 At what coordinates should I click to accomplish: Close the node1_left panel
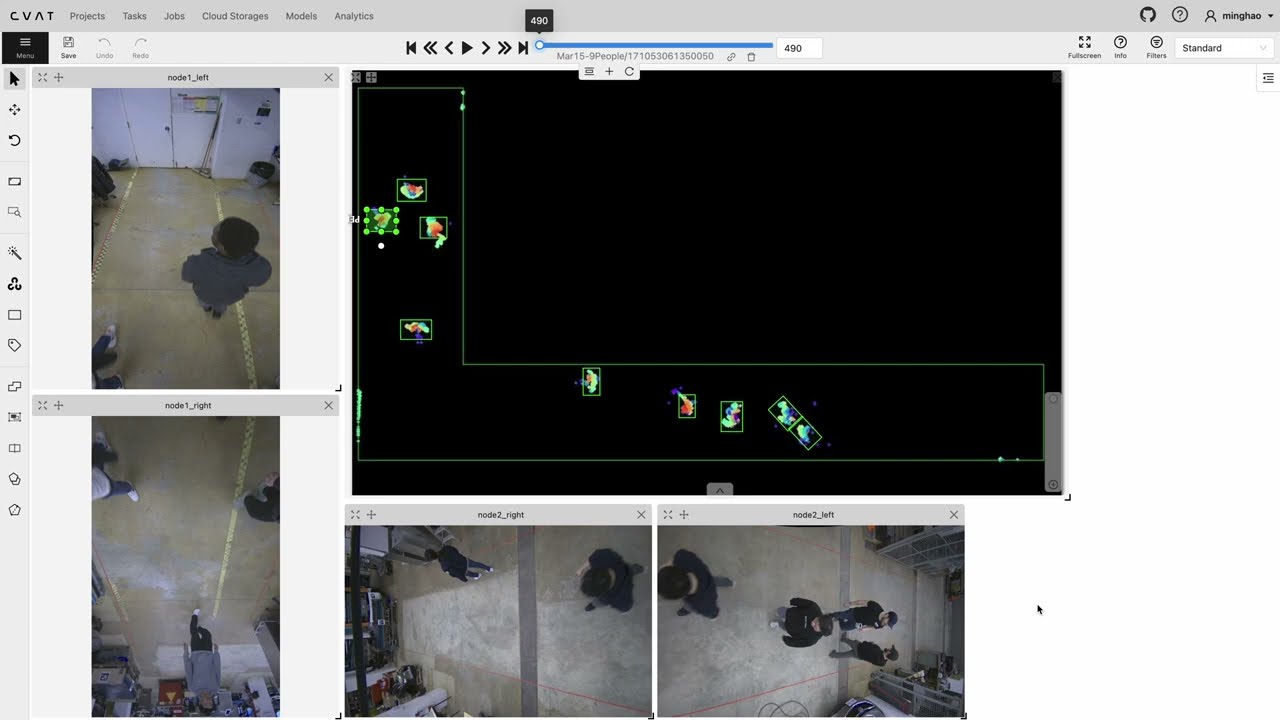[x=328, y=77]
